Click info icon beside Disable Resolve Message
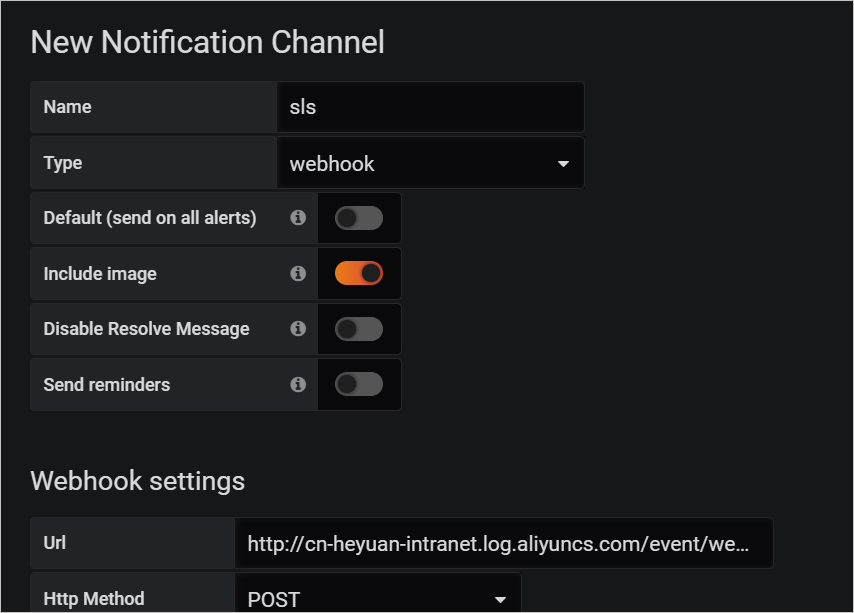 298,329
